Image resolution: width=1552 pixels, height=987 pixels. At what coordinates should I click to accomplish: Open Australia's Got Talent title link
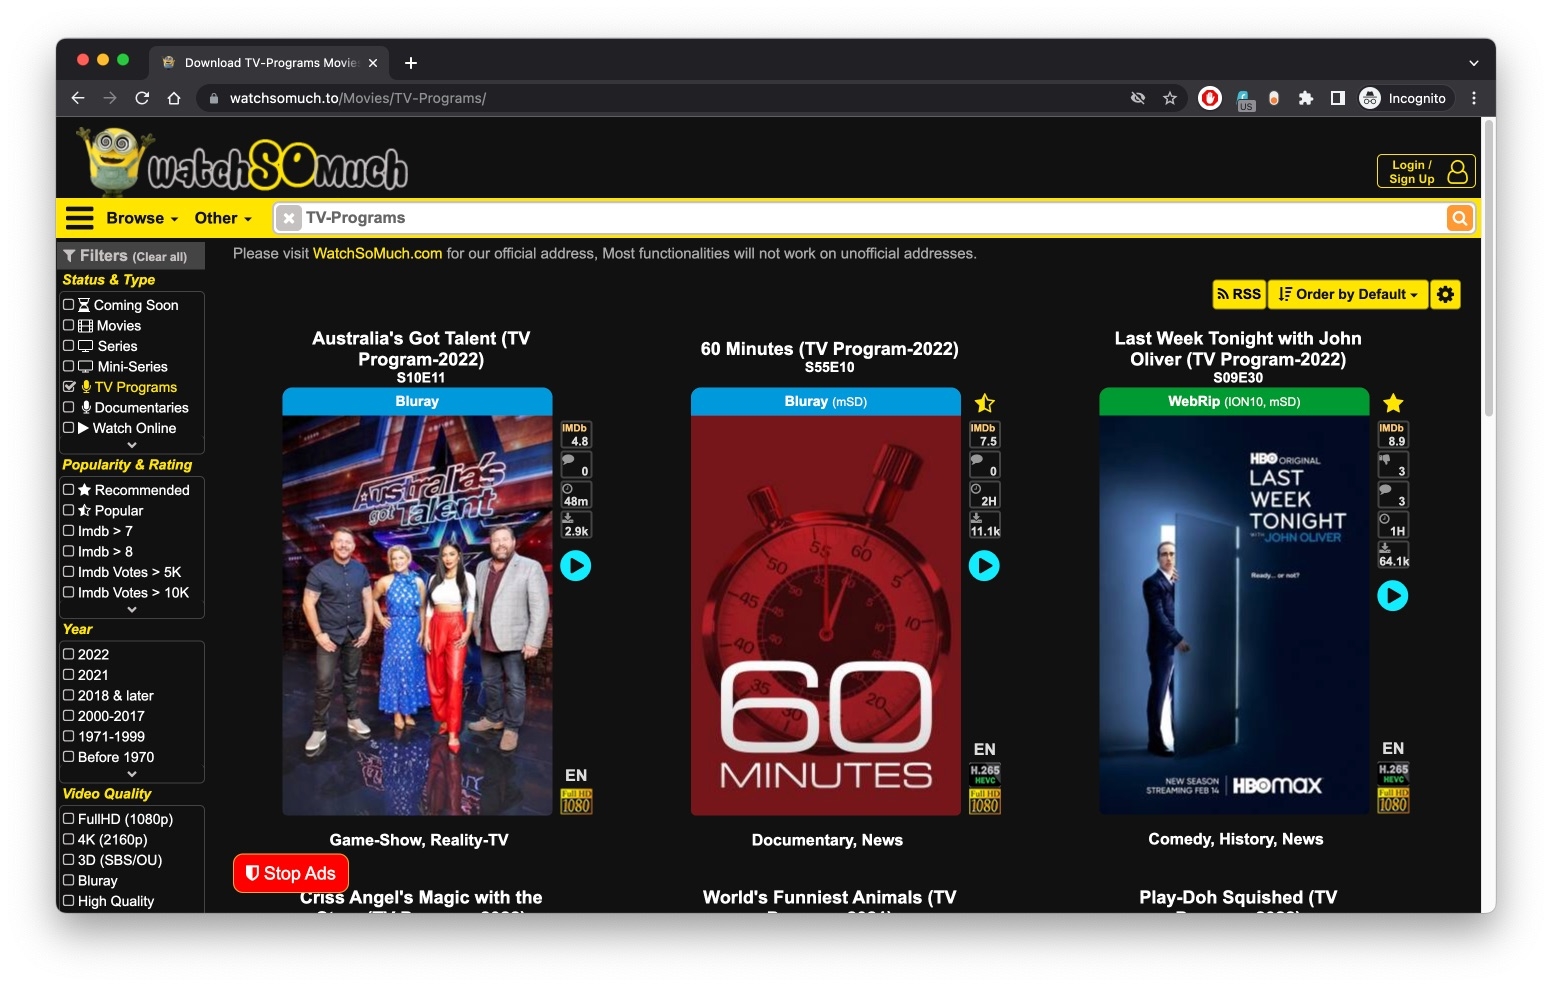point(420,349)
